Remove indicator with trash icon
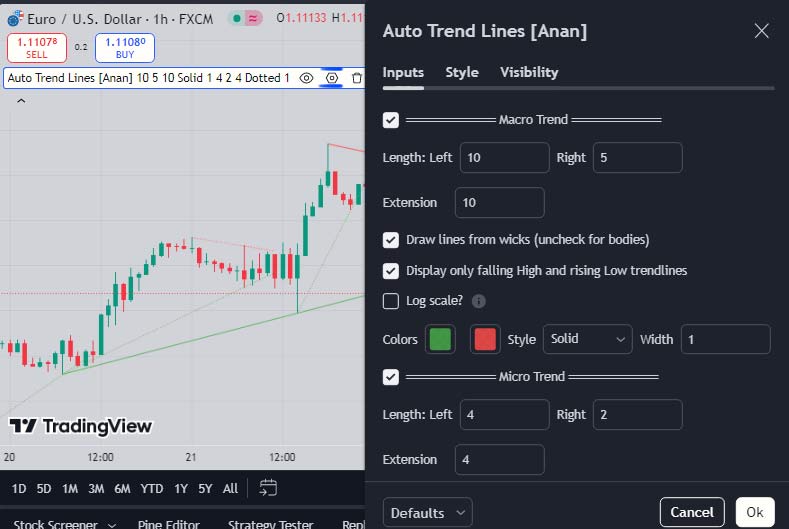789x529 pixels. coord(357,78)
